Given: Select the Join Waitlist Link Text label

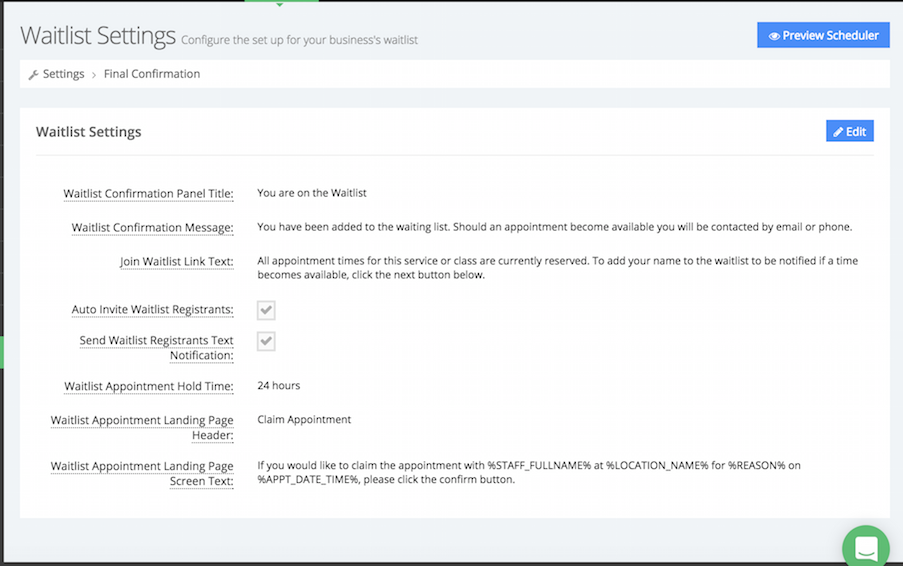Looking at the screenshot, I should click(x=175, y=262).
